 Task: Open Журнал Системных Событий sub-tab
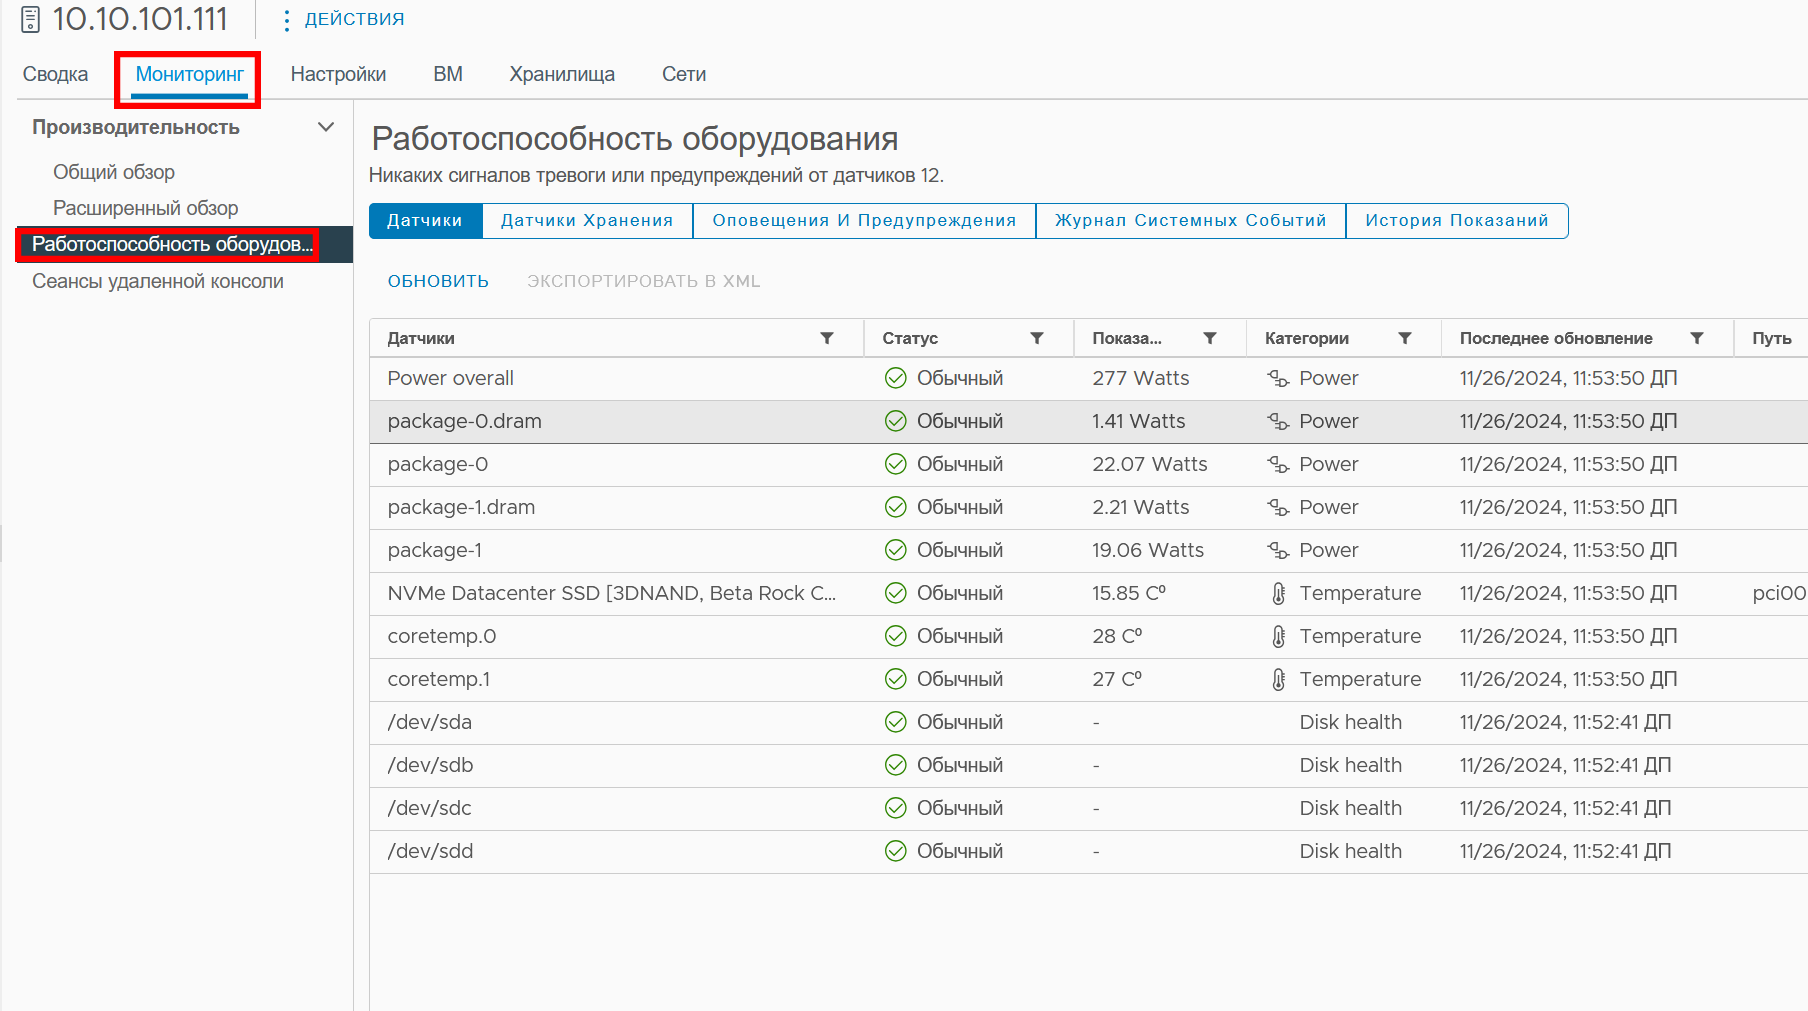point(1191,221)
